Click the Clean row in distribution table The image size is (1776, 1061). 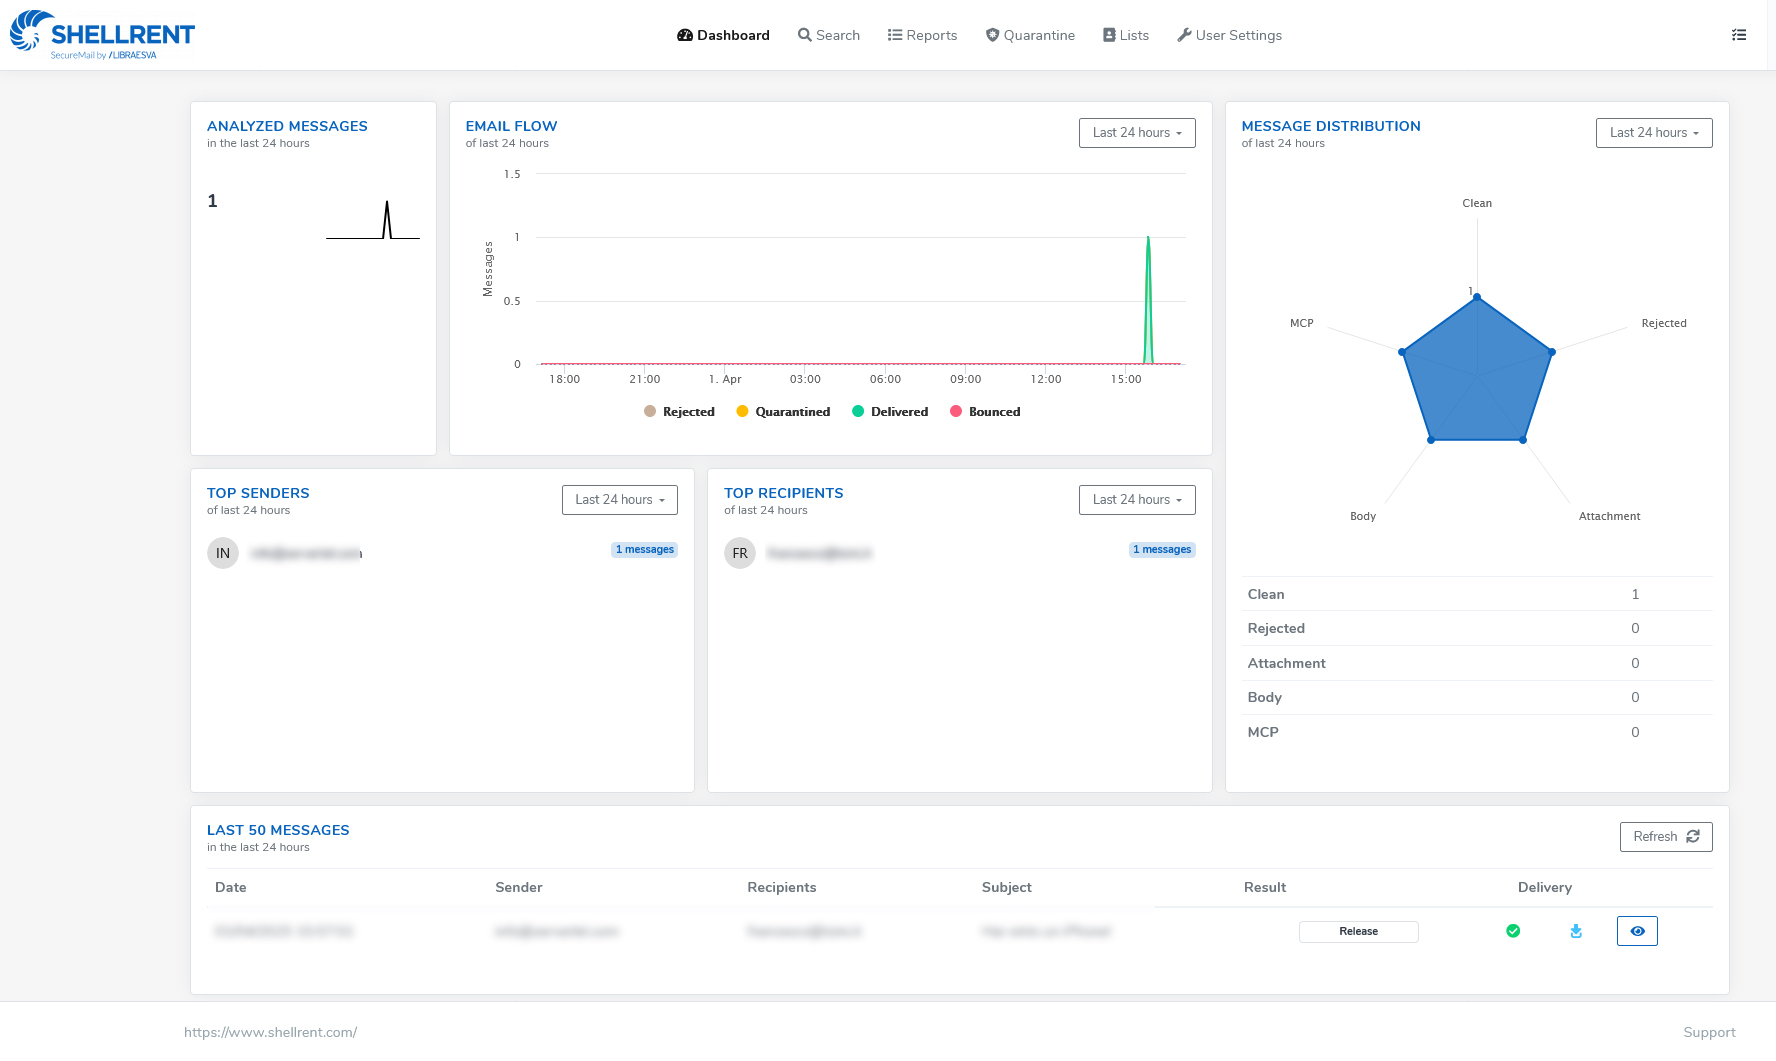coord(1477,594)
